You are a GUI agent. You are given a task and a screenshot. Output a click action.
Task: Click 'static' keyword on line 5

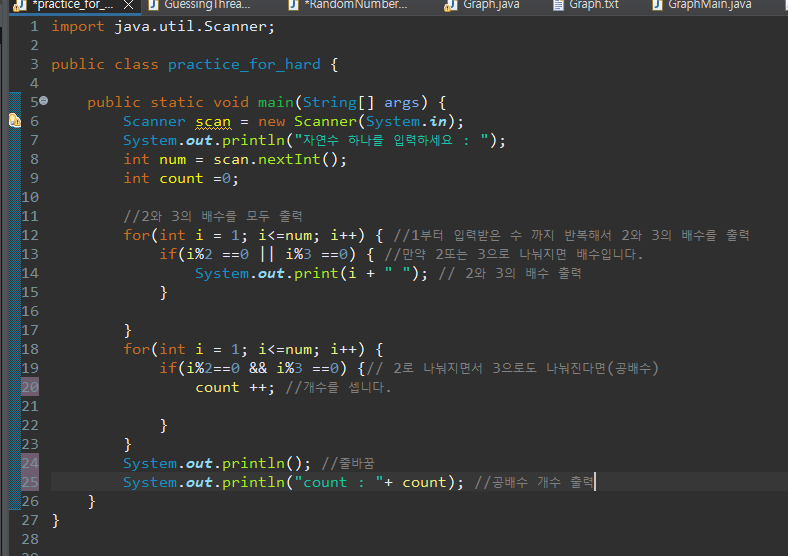[177, 103]
